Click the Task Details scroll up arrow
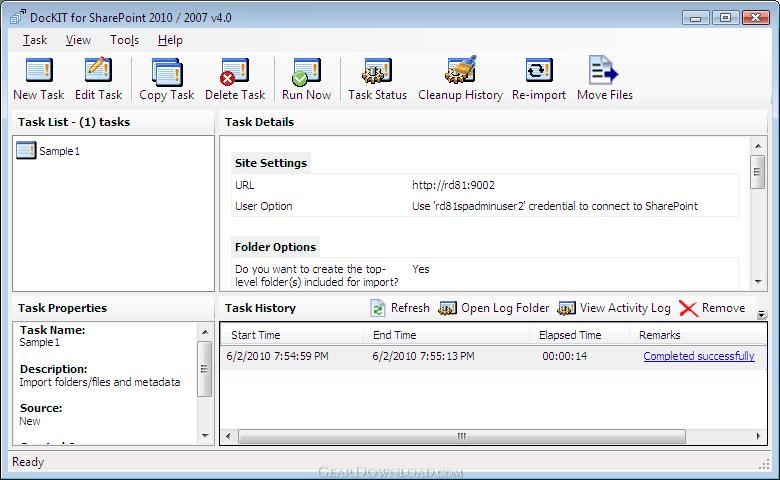Viewport: 780px width, 480px height. [758, 146]
